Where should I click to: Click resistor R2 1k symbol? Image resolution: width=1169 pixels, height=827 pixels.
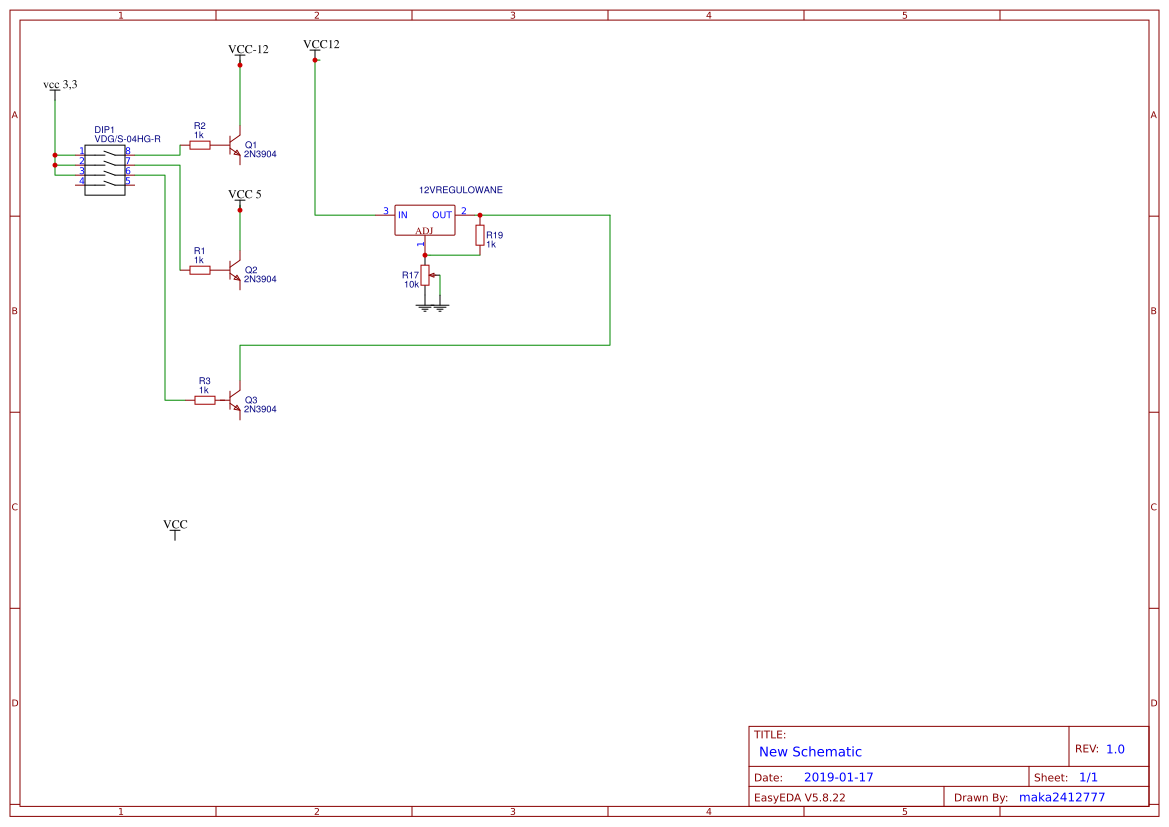[x=199, y=145]
